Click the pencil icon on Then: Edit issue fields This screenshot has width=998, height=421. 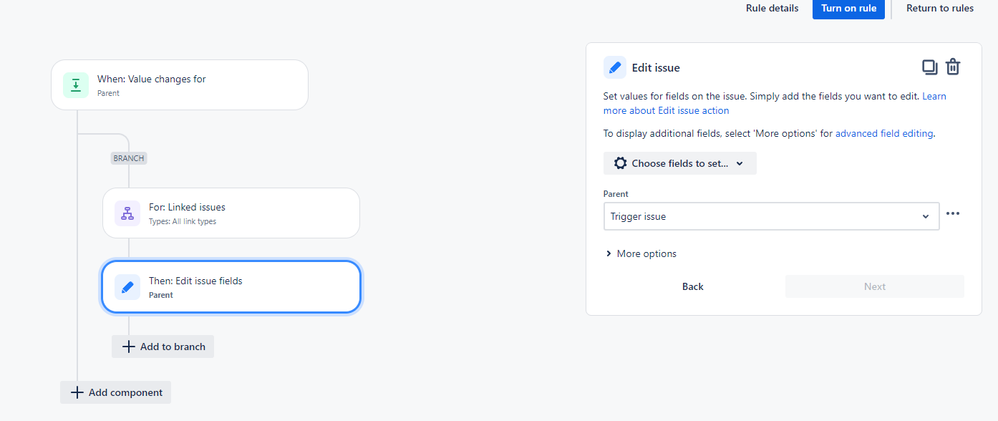(x=127, y=287)
